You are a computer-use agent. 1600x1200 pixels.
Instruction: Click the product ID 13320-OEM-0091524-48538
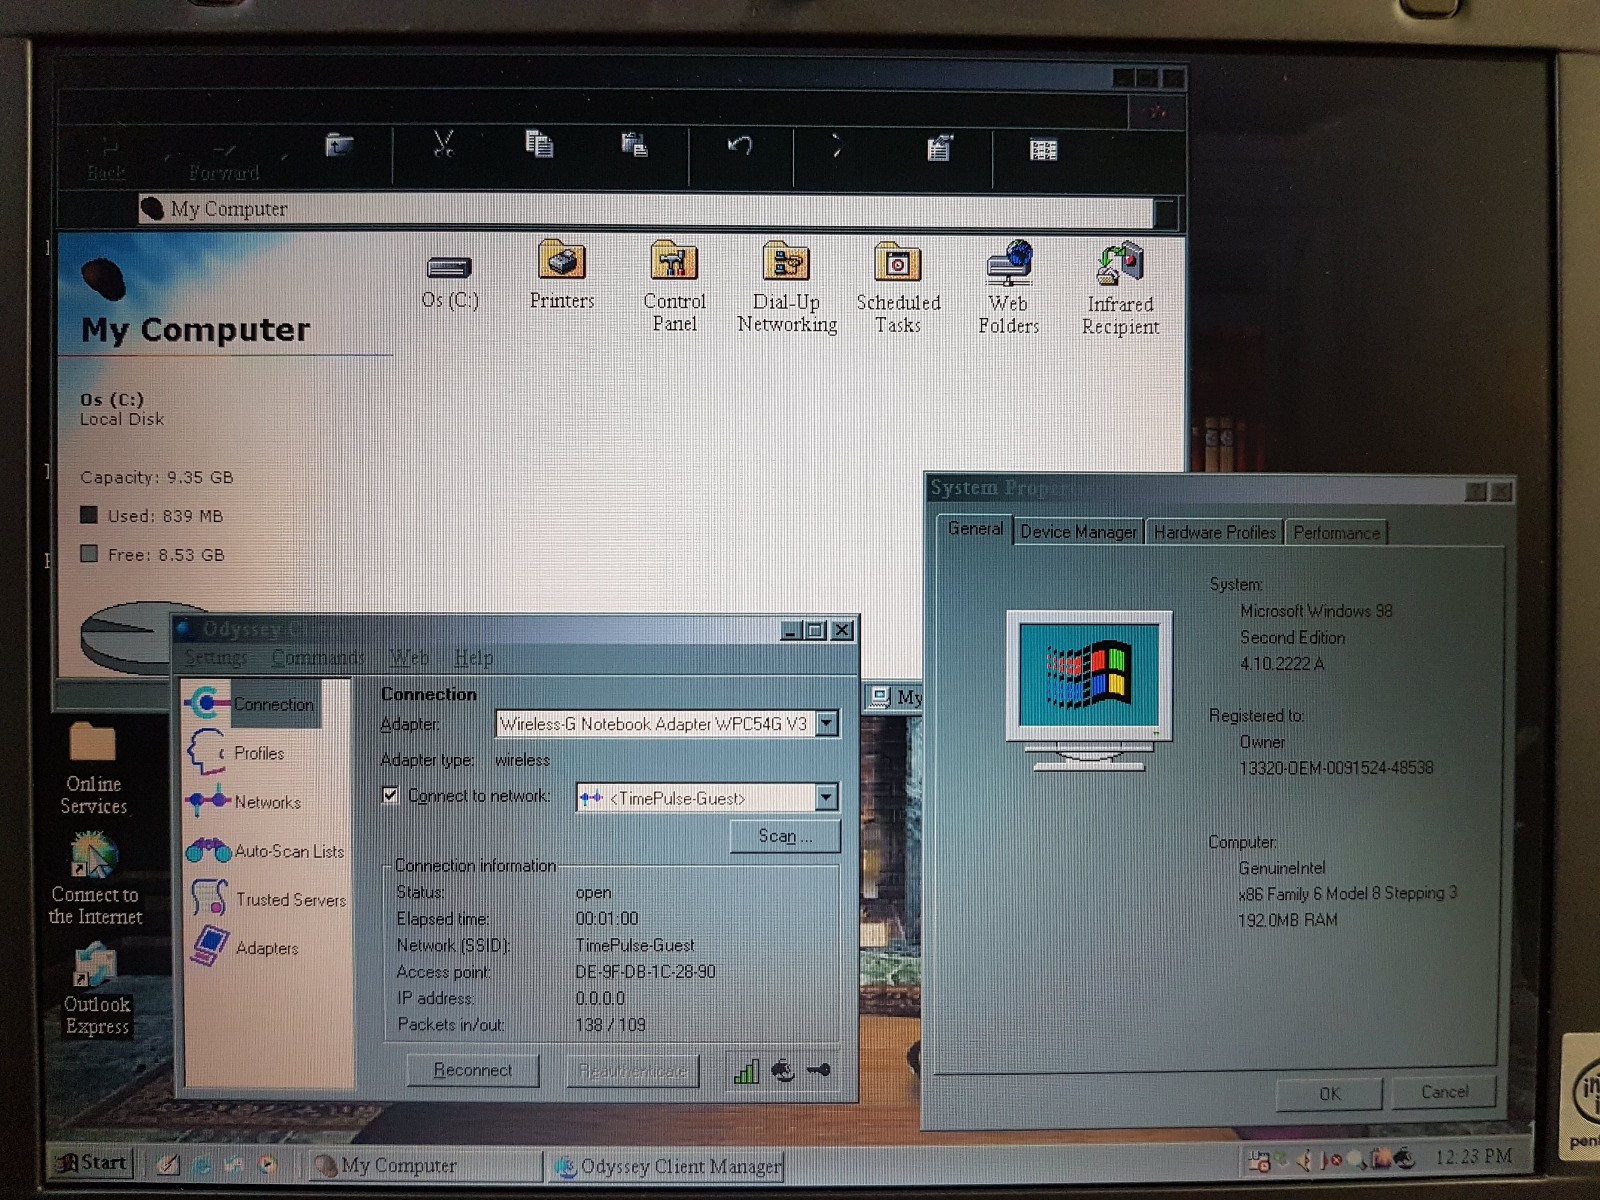tap(1336, 768)
